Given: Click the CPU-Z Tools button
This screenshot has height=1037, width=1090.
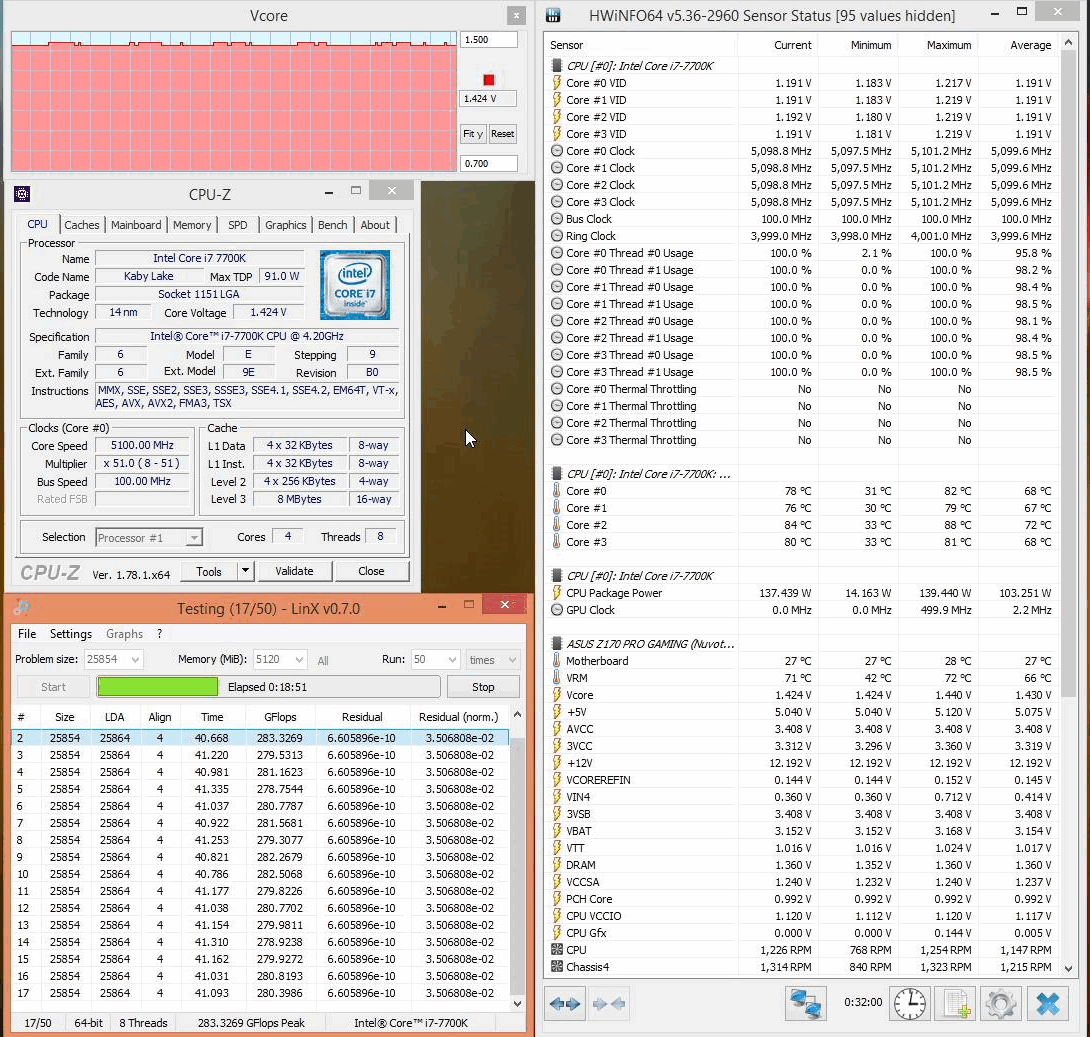Looking at the screenshot, I should click(209, 571).
